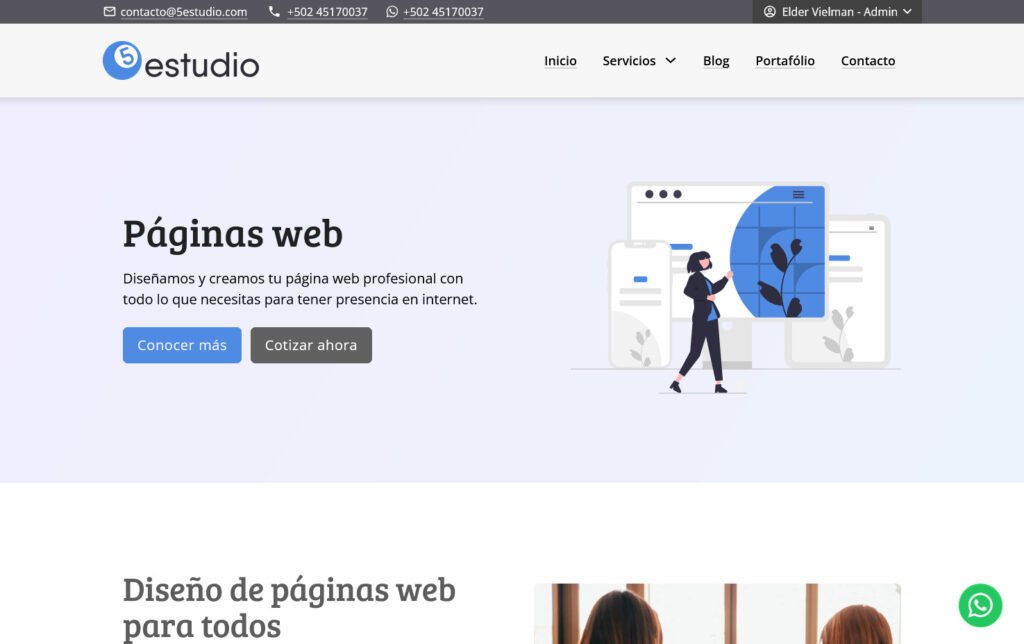Open the contacto@5estudio.com email link
This screenshot has width=1024, height=644.
pyautogui.click(x=184, y=12)
